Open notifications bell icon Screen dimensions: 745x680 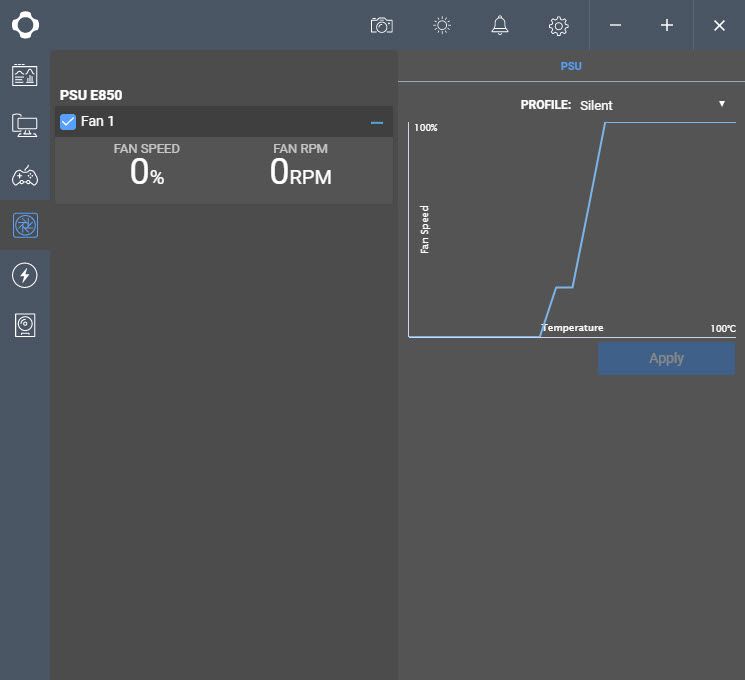(x=499, y=25)
